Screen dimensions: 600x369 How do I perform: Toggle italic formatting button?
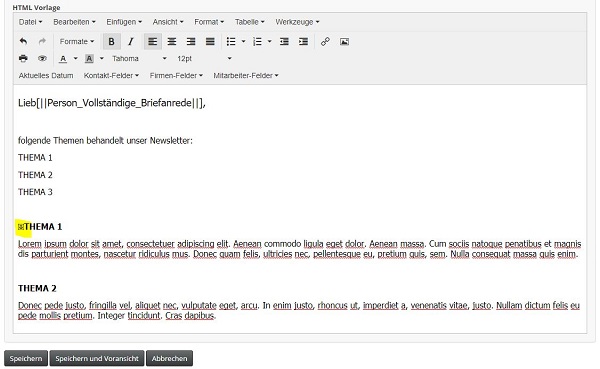pyautogui.click(x=130, y=41)
